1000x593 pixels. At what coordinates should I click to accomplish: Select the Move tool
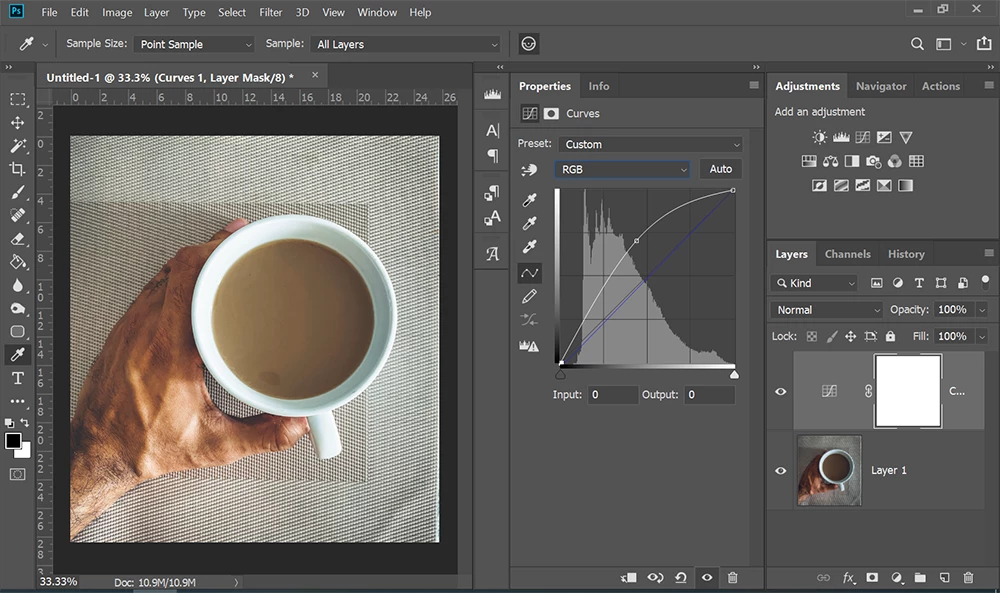coord(18,122)
